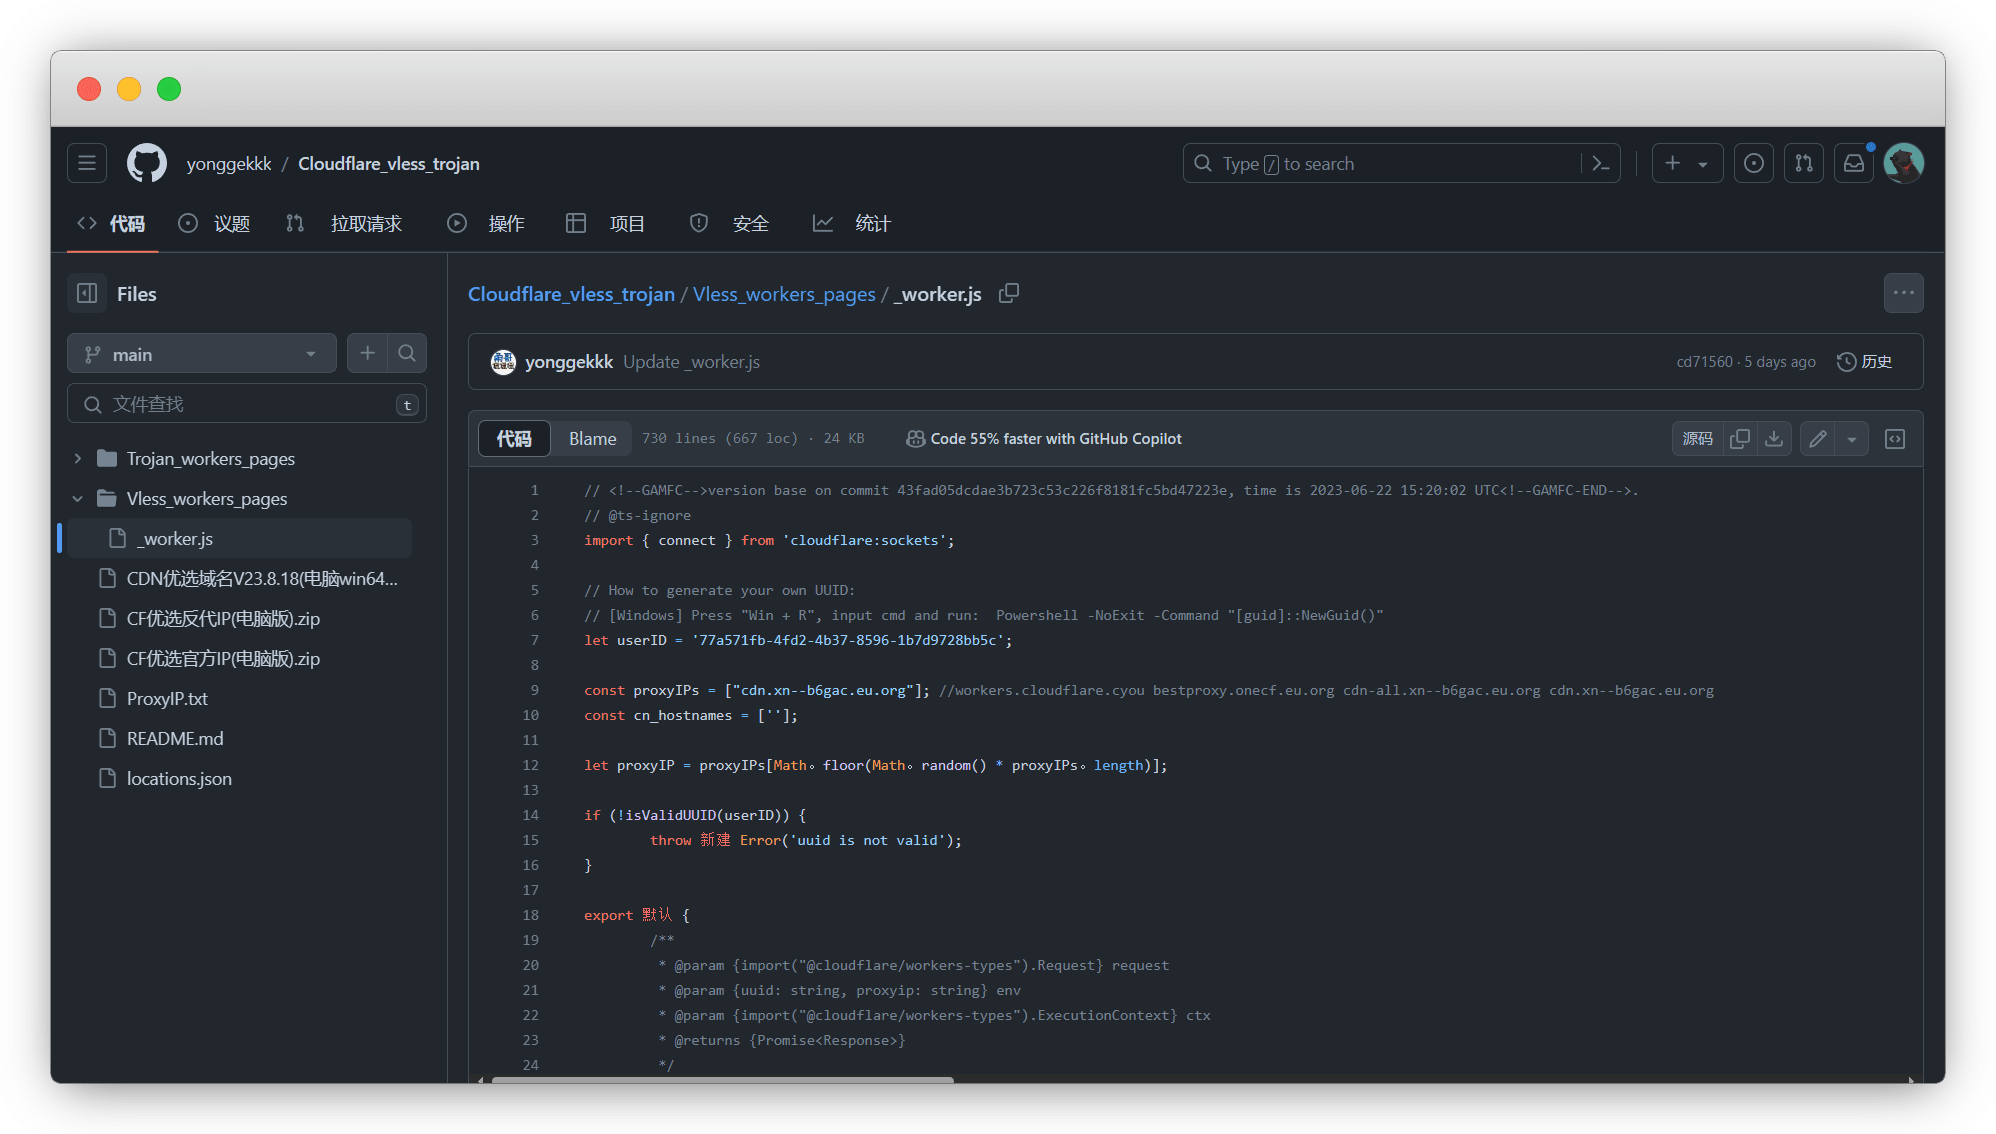1996x1134 pixels.
Task: Switch to the 议题 issues tab
Action: coord(214,223)
